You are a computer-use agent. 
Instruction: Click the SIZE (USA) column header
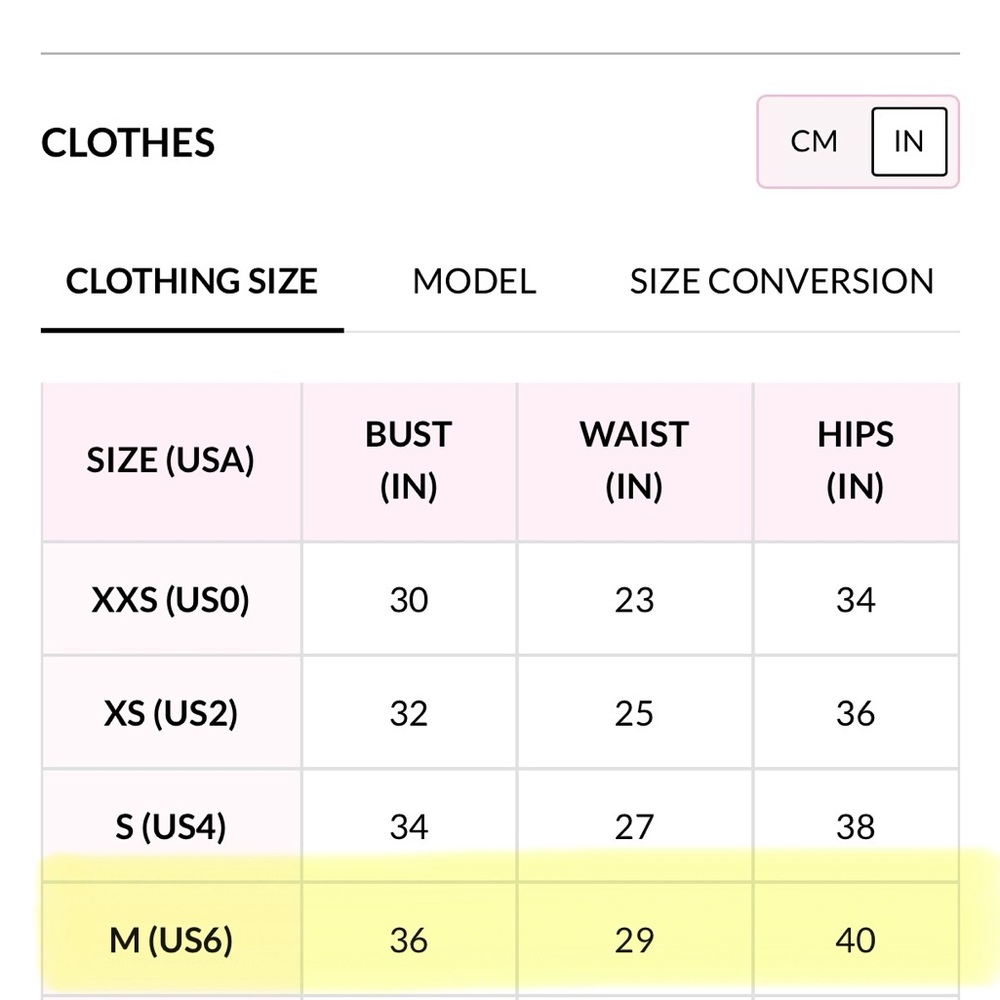click(x=171, y=461)
